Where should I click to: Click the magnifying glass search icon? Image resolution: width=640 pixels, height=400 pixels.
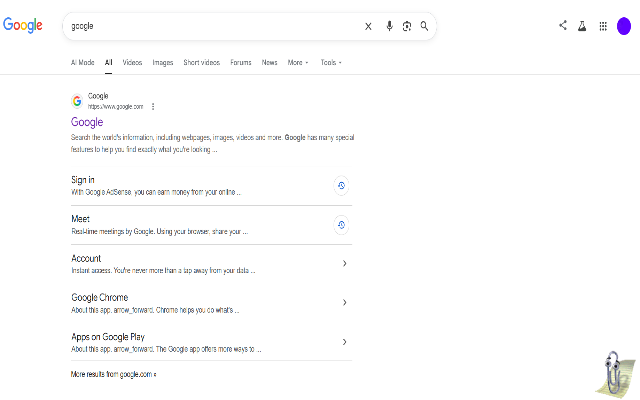[424, 26]
